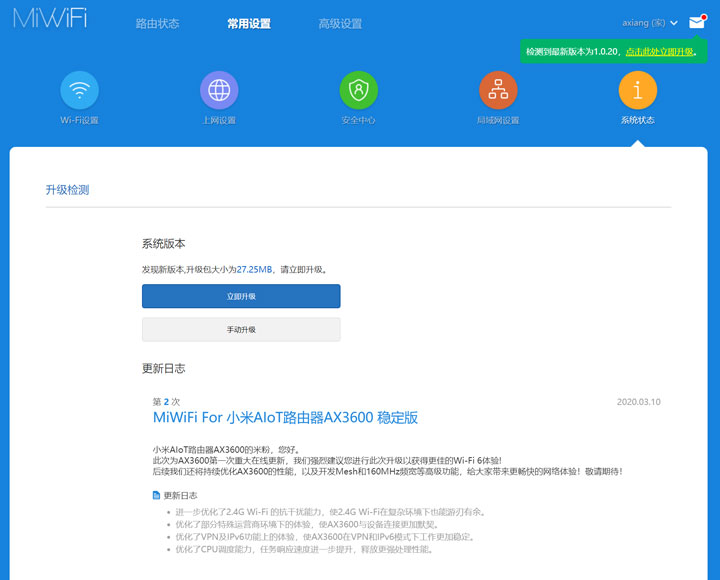Switch to the 高级设置 tab
This screenshot has width=720, height=580.
[x=340, y=23]
